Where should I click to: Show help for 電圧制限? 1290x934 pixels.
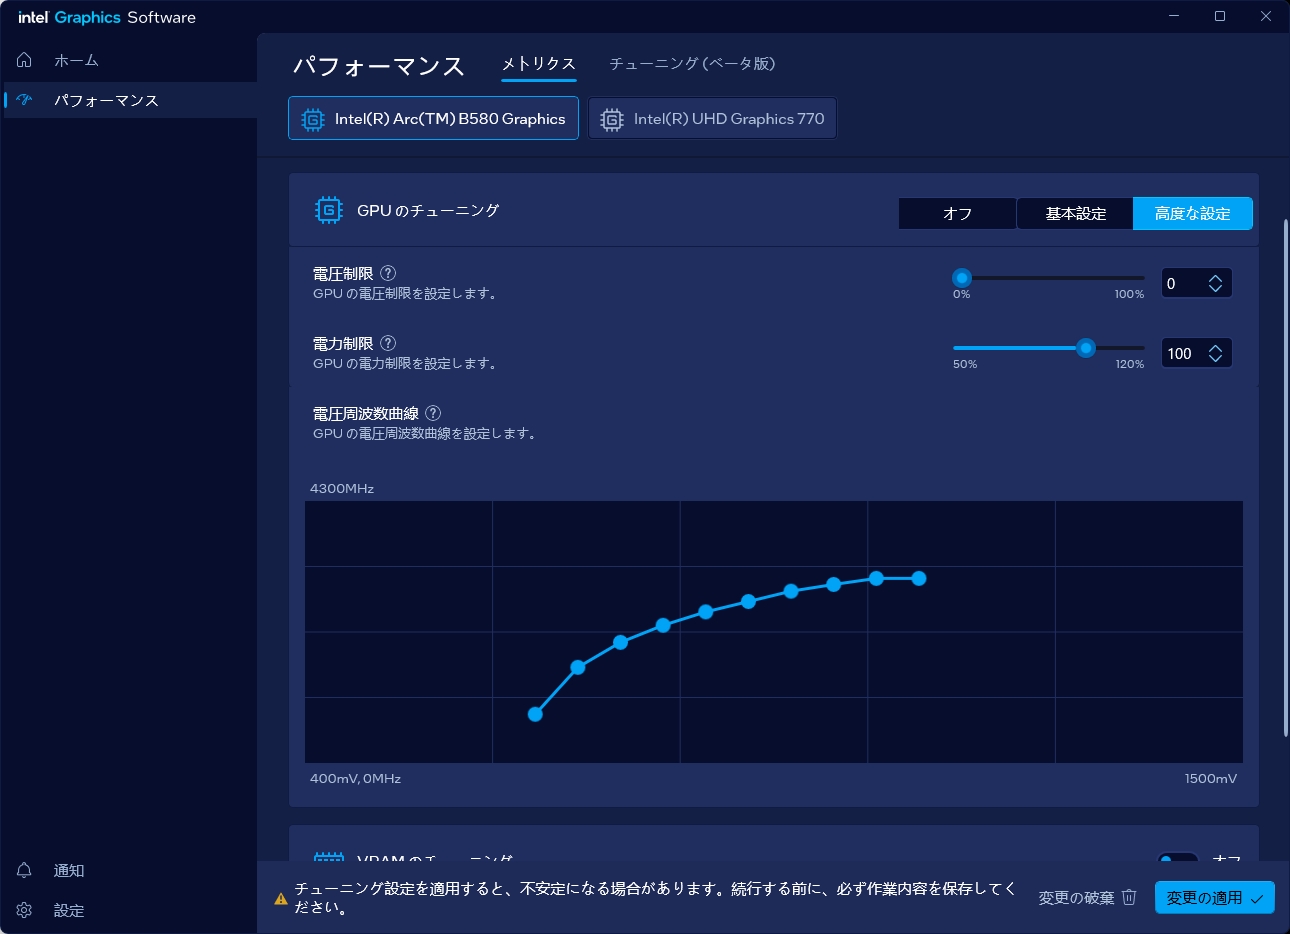click(x=388, y=273)
